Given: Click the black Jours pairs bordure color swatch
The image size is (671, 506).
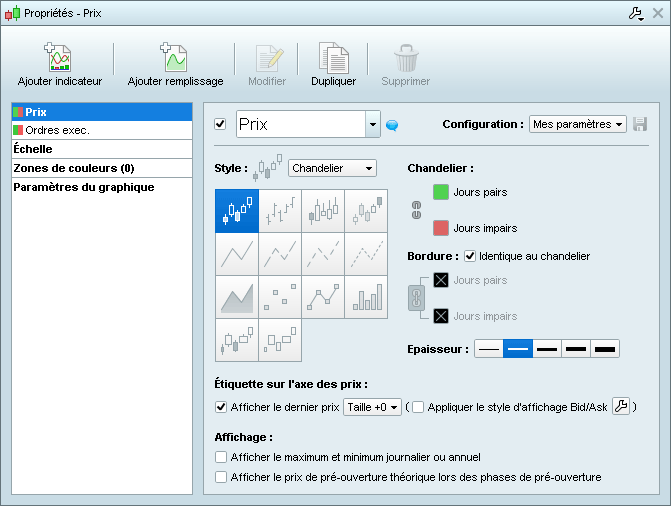Looking at the screenshot, I should coord(441,280).
